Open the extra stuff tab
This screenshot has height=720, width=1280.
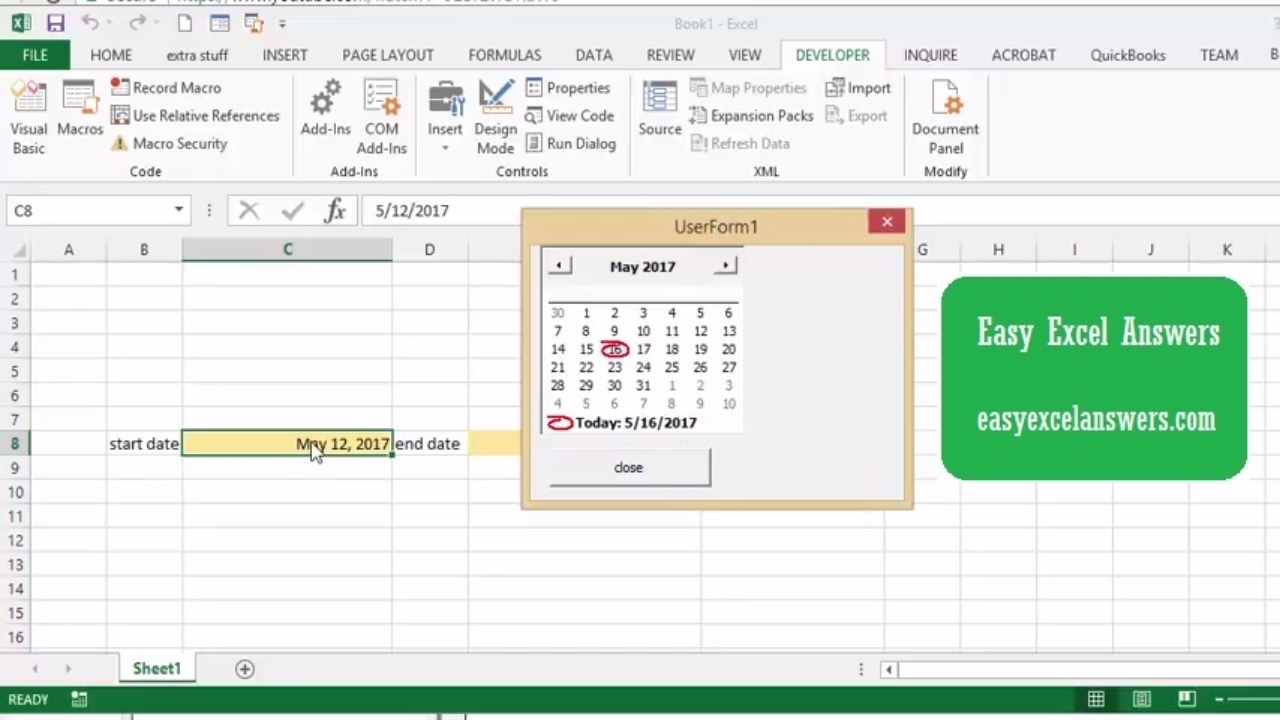(x=197, y=55)
